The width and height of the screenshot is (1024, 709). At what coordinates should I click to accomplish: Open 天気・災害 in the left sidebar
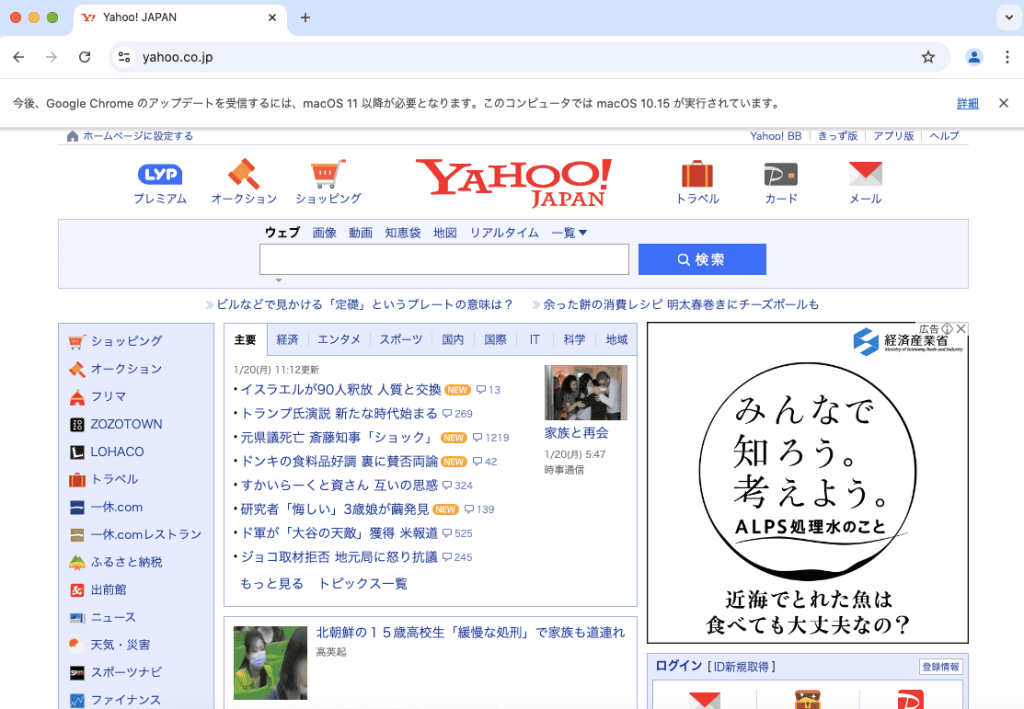120,645
